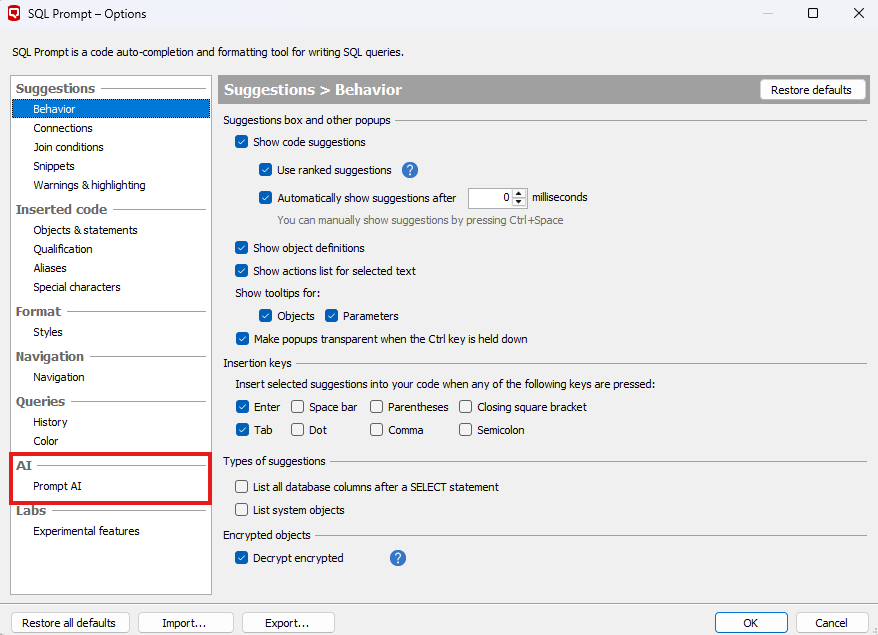878x635 pixels.
Task: Close the SQL Prompt Options window
Action: point(858,13)
